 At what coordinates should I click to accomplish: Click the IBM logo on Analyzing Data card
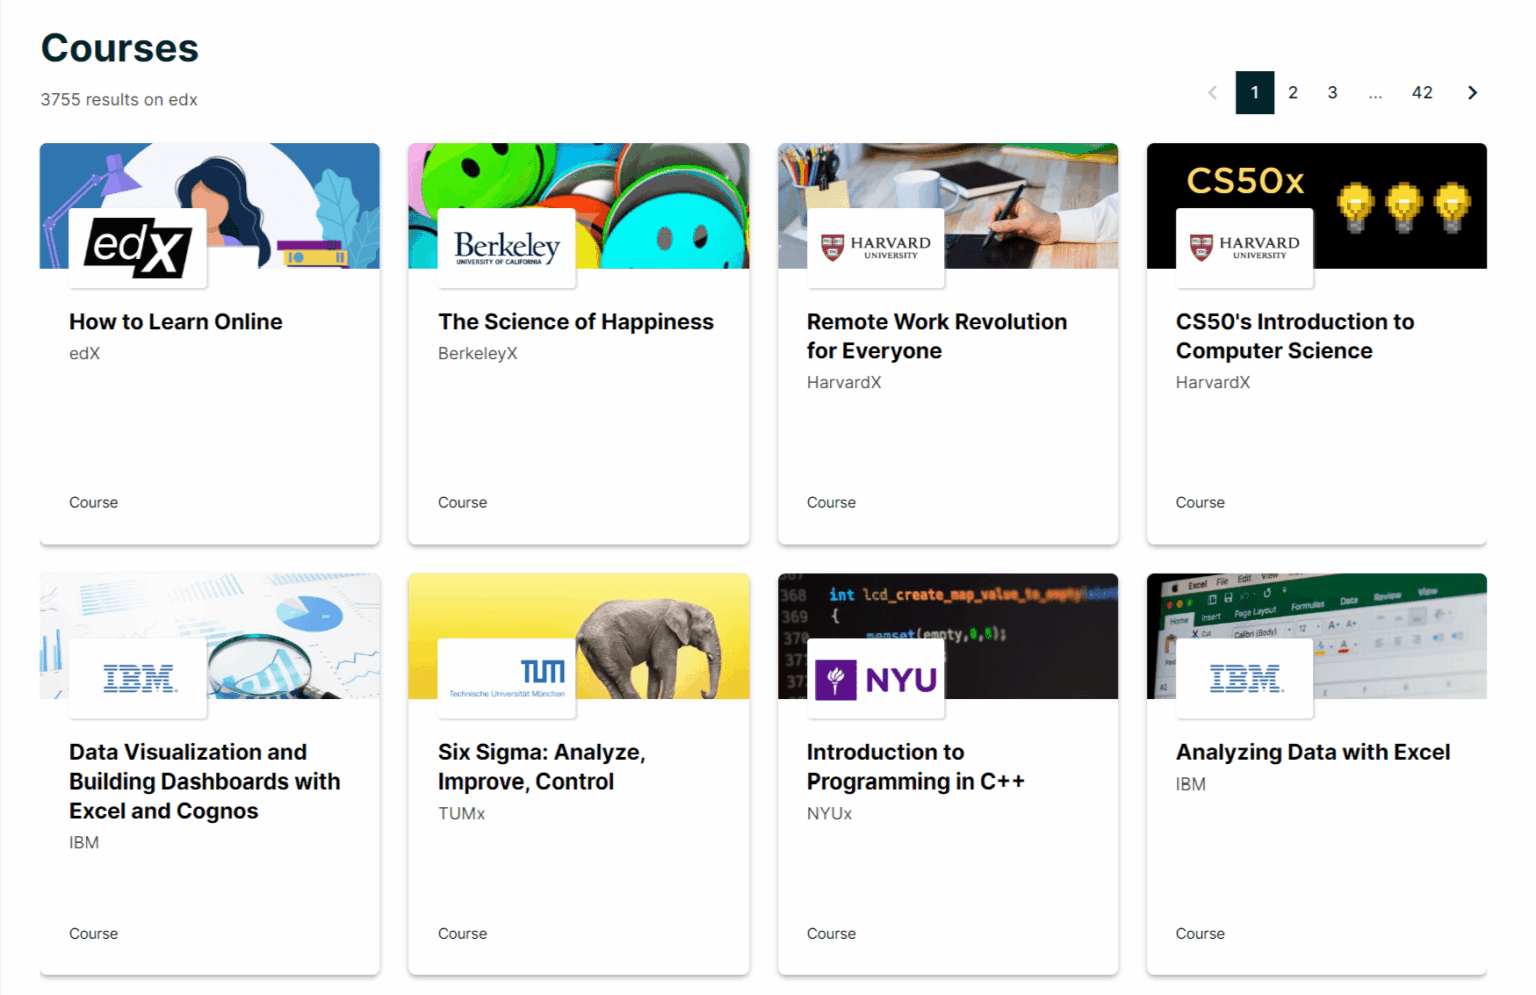[x=1244, y=679]
